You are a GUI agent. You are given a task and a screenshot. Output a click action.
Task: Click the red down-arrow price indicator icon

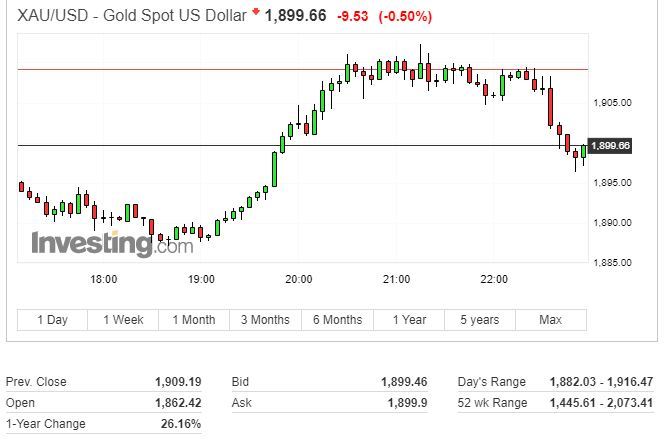(x=256, y=11)
